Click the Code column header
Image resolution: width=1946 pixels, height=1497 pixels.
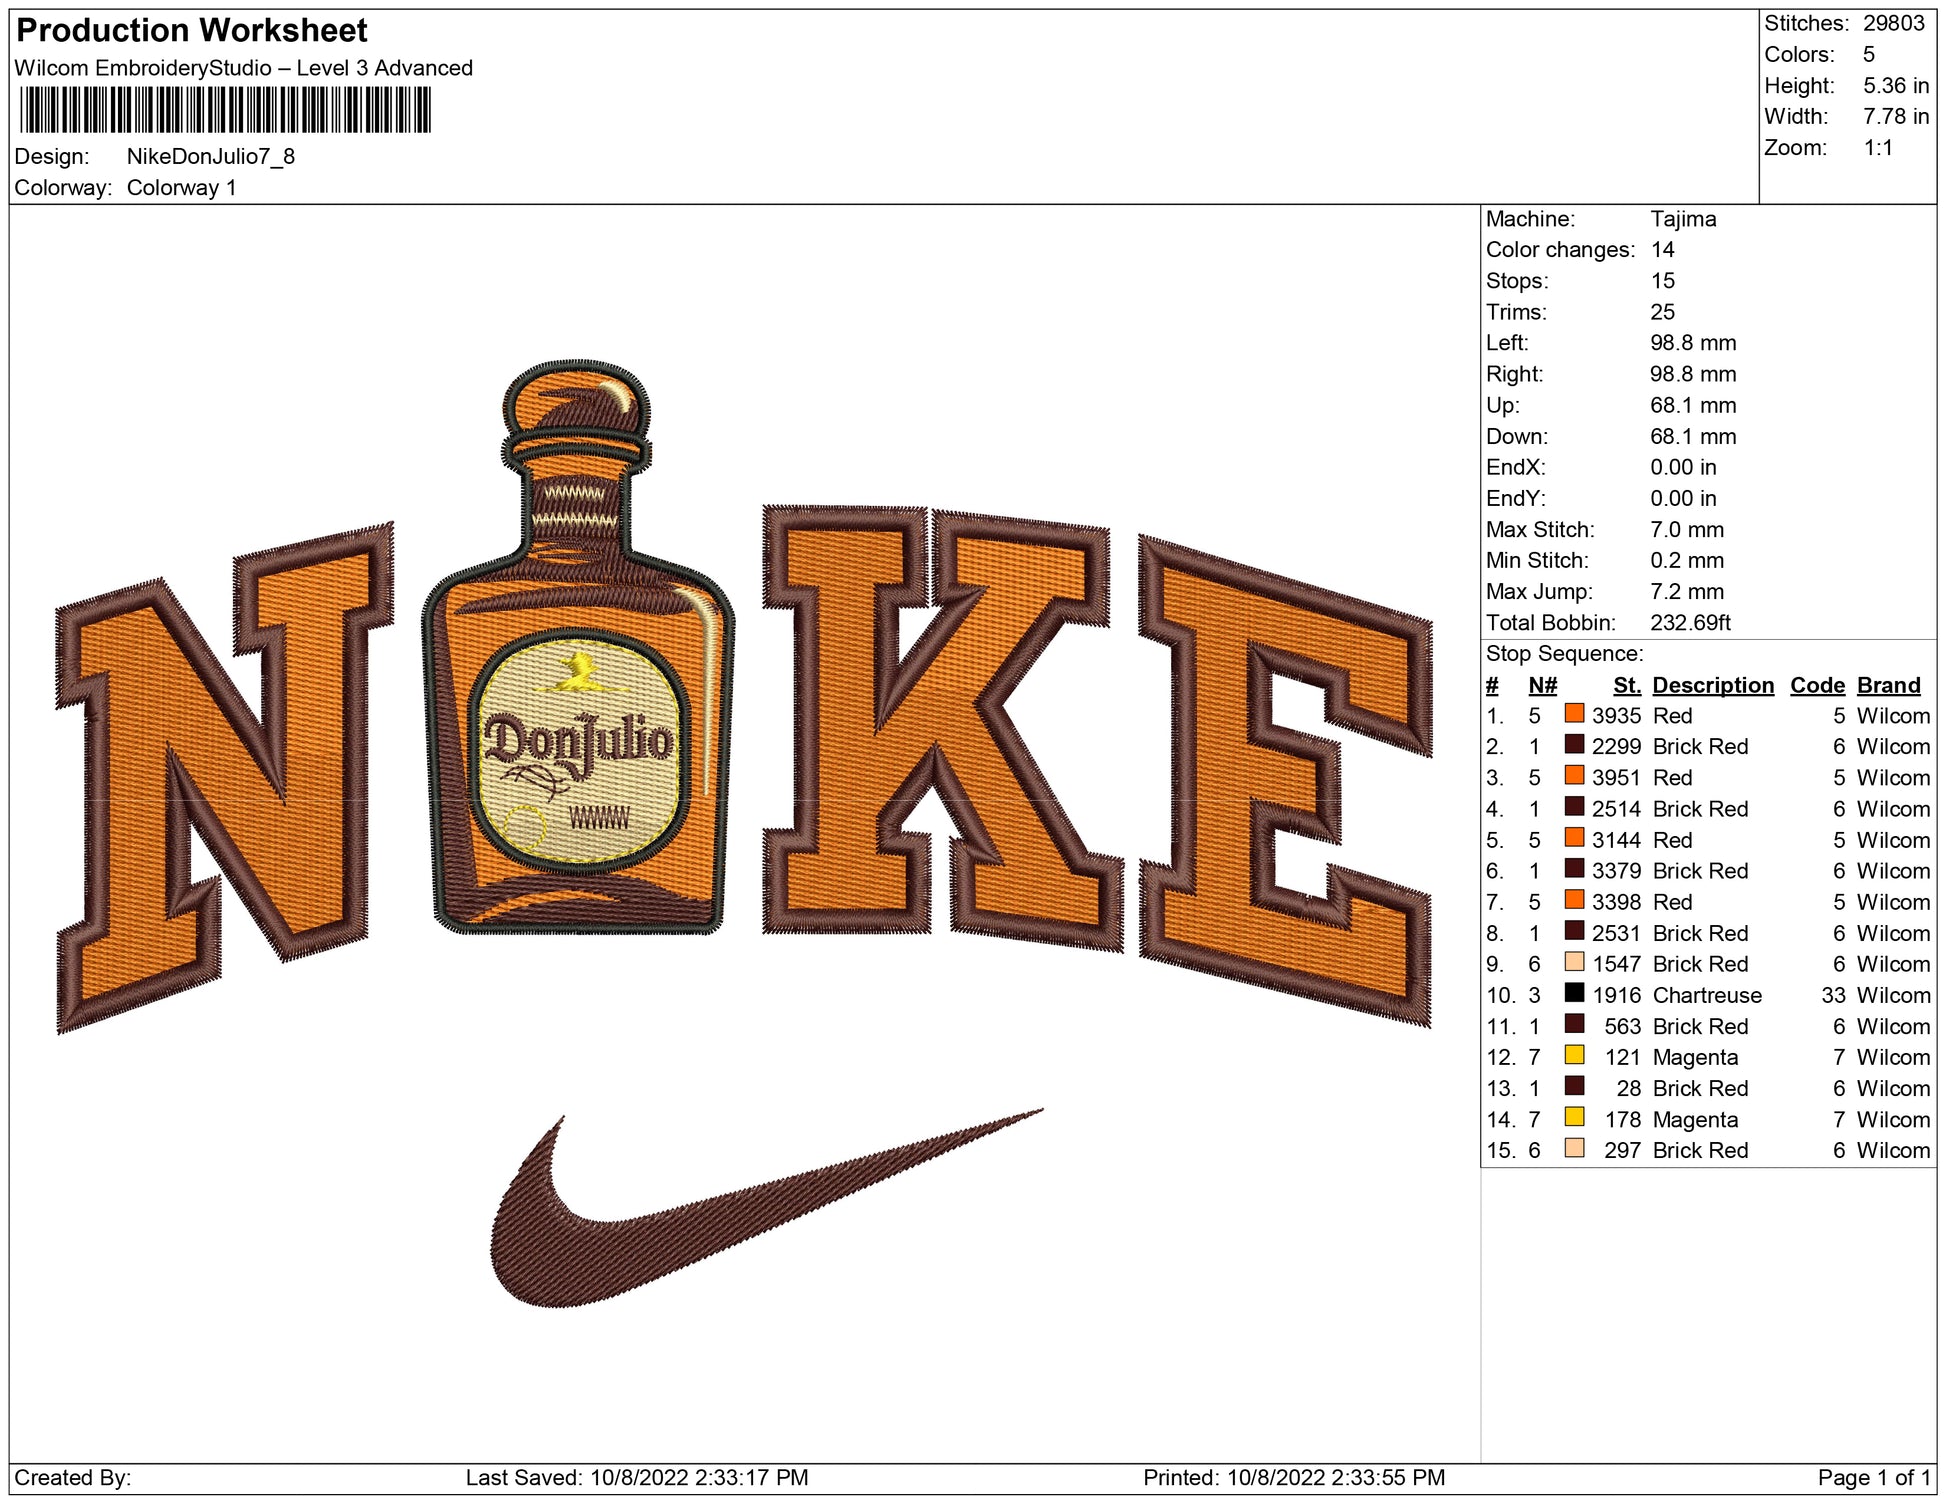coord(1816,685)
